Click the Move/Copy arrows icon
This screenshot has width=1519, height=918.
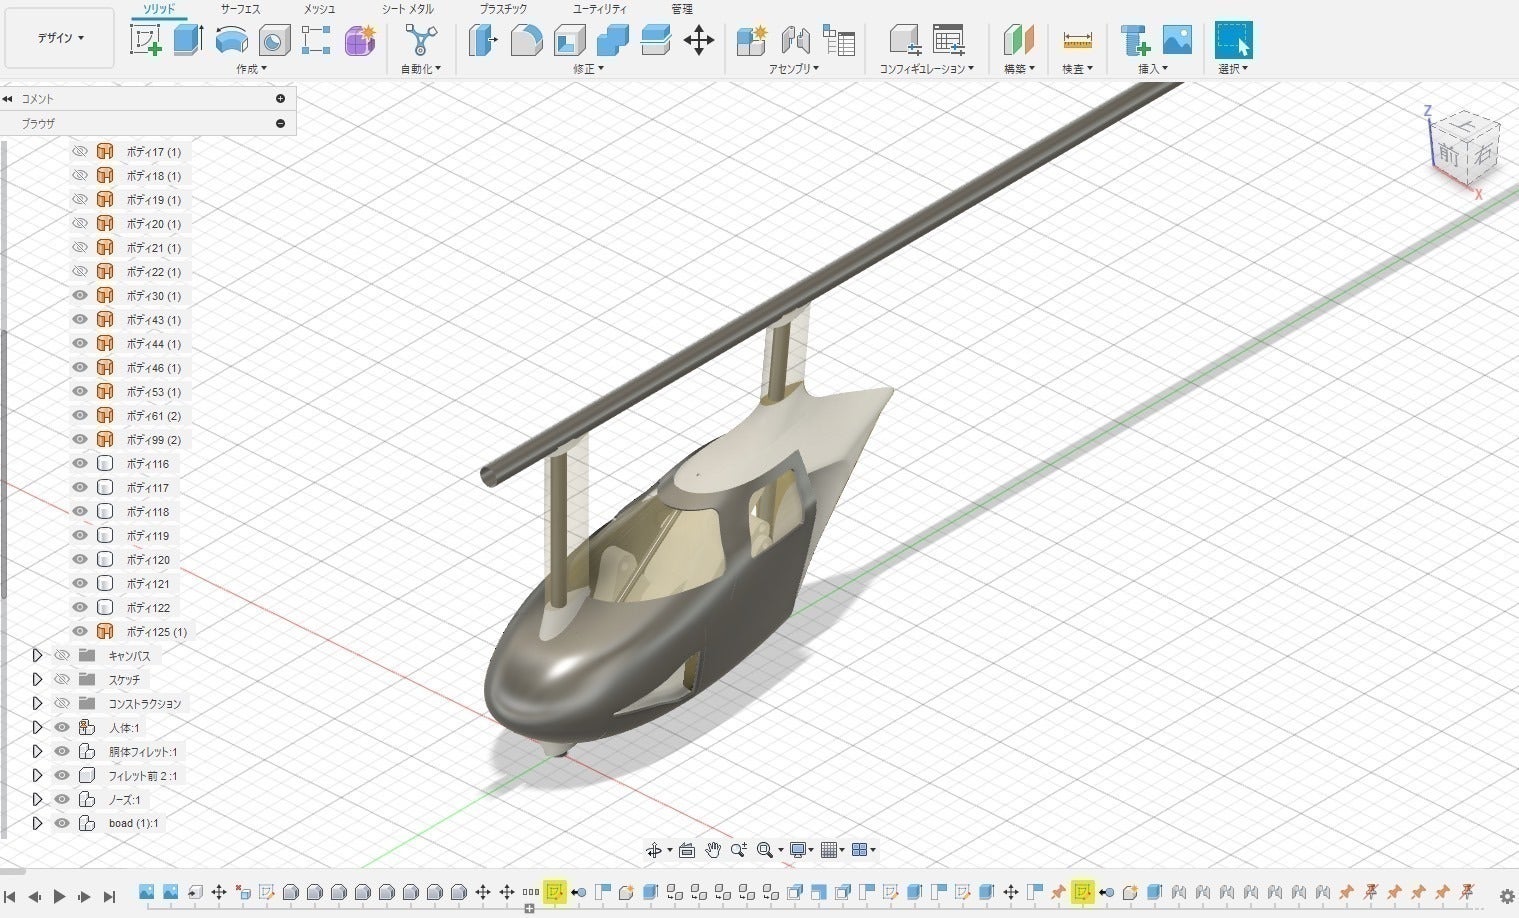[698, 40]
